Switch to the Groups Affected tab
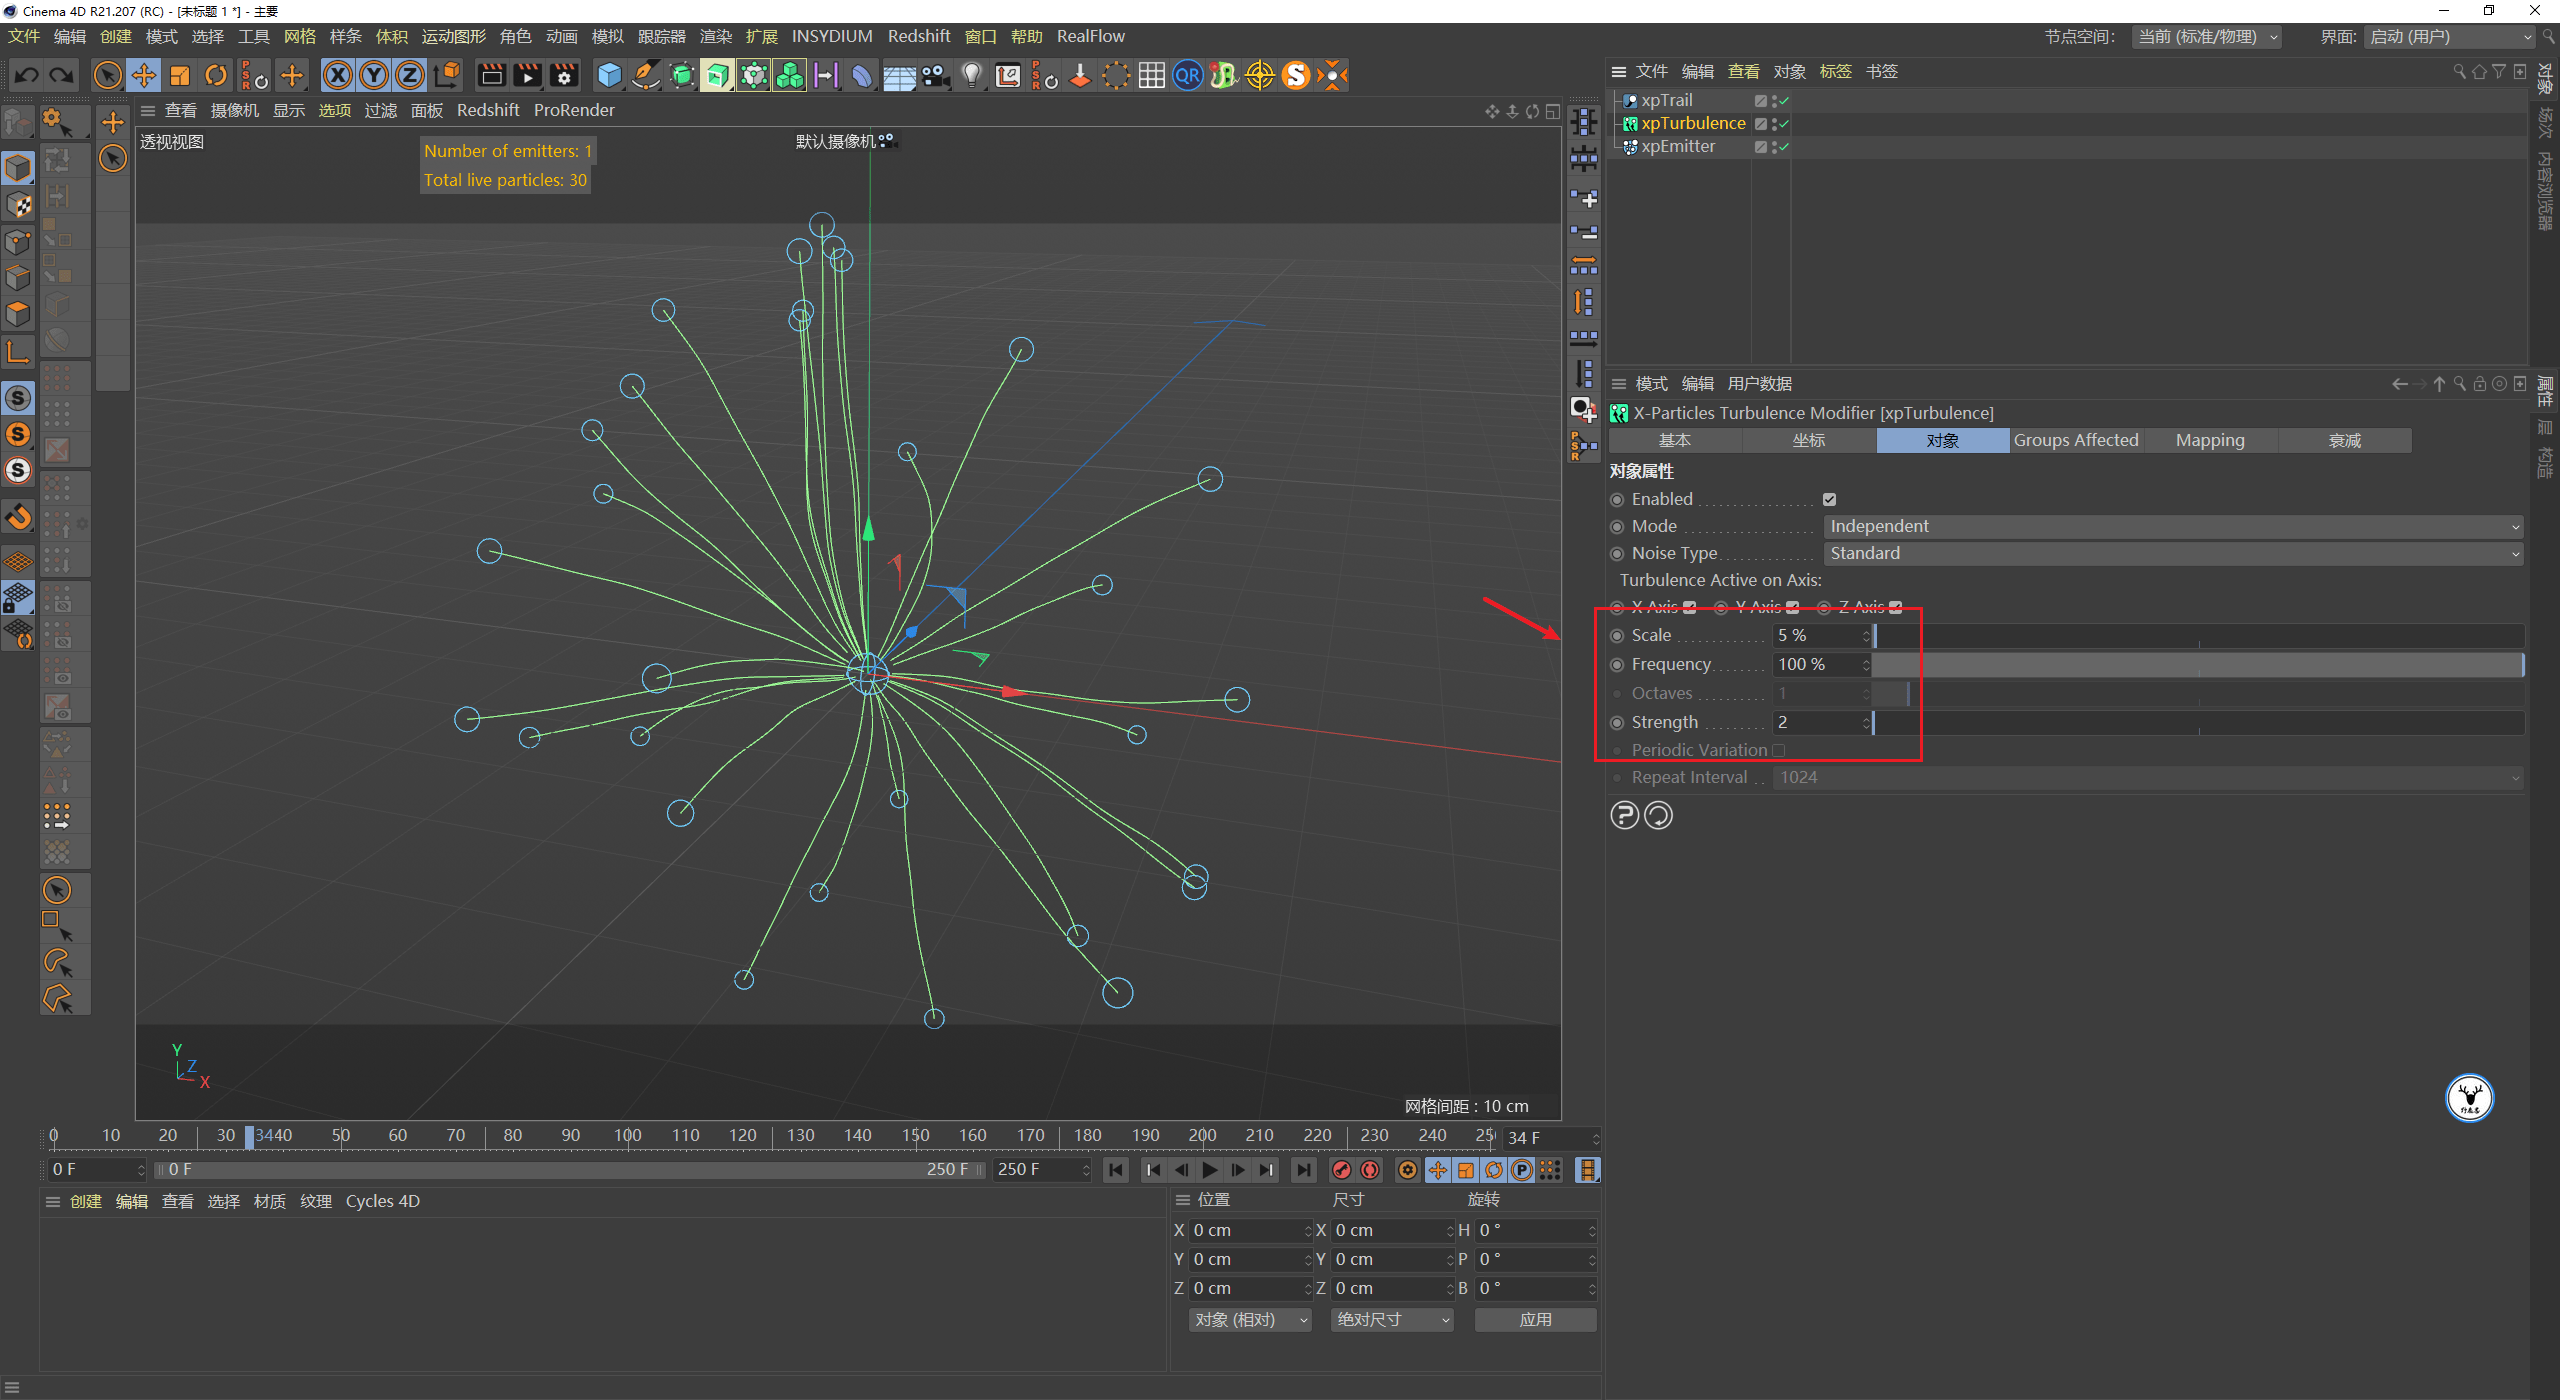The height and width of the screenshot is (1400, 2560). coord(2076,440)
